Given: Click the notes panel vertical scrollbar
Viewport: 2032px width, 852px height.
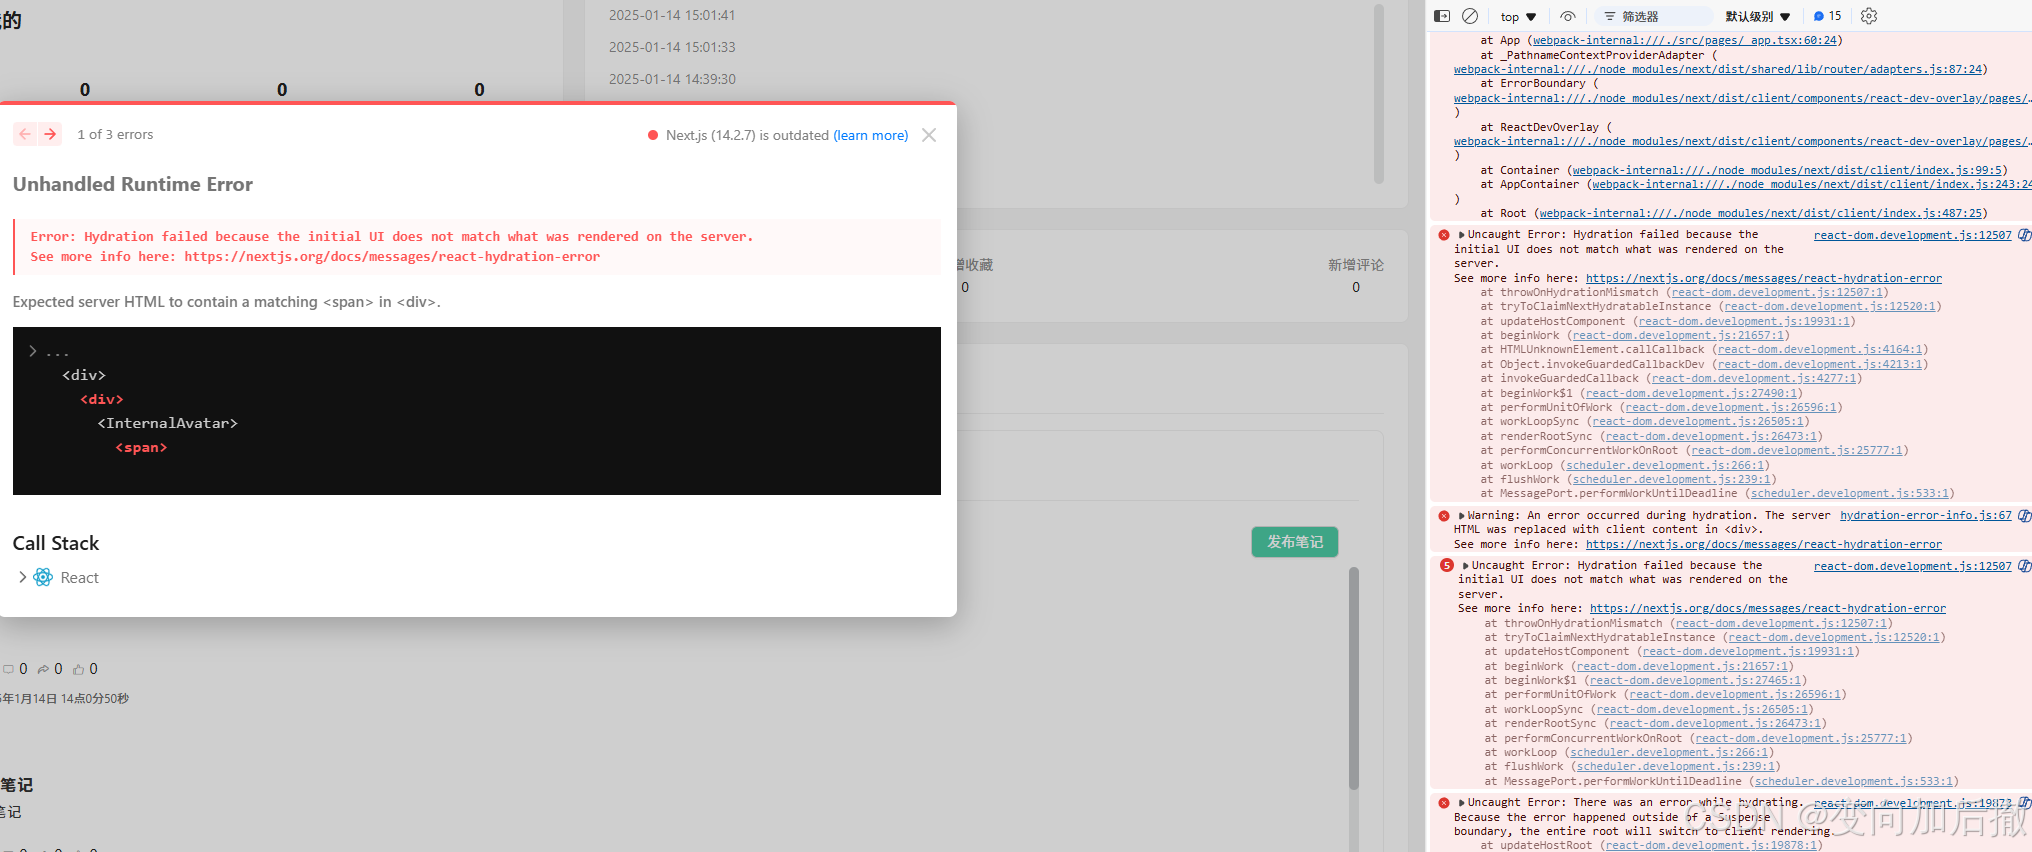Looking at the screenshot, I should click(x=1354, y=680).
